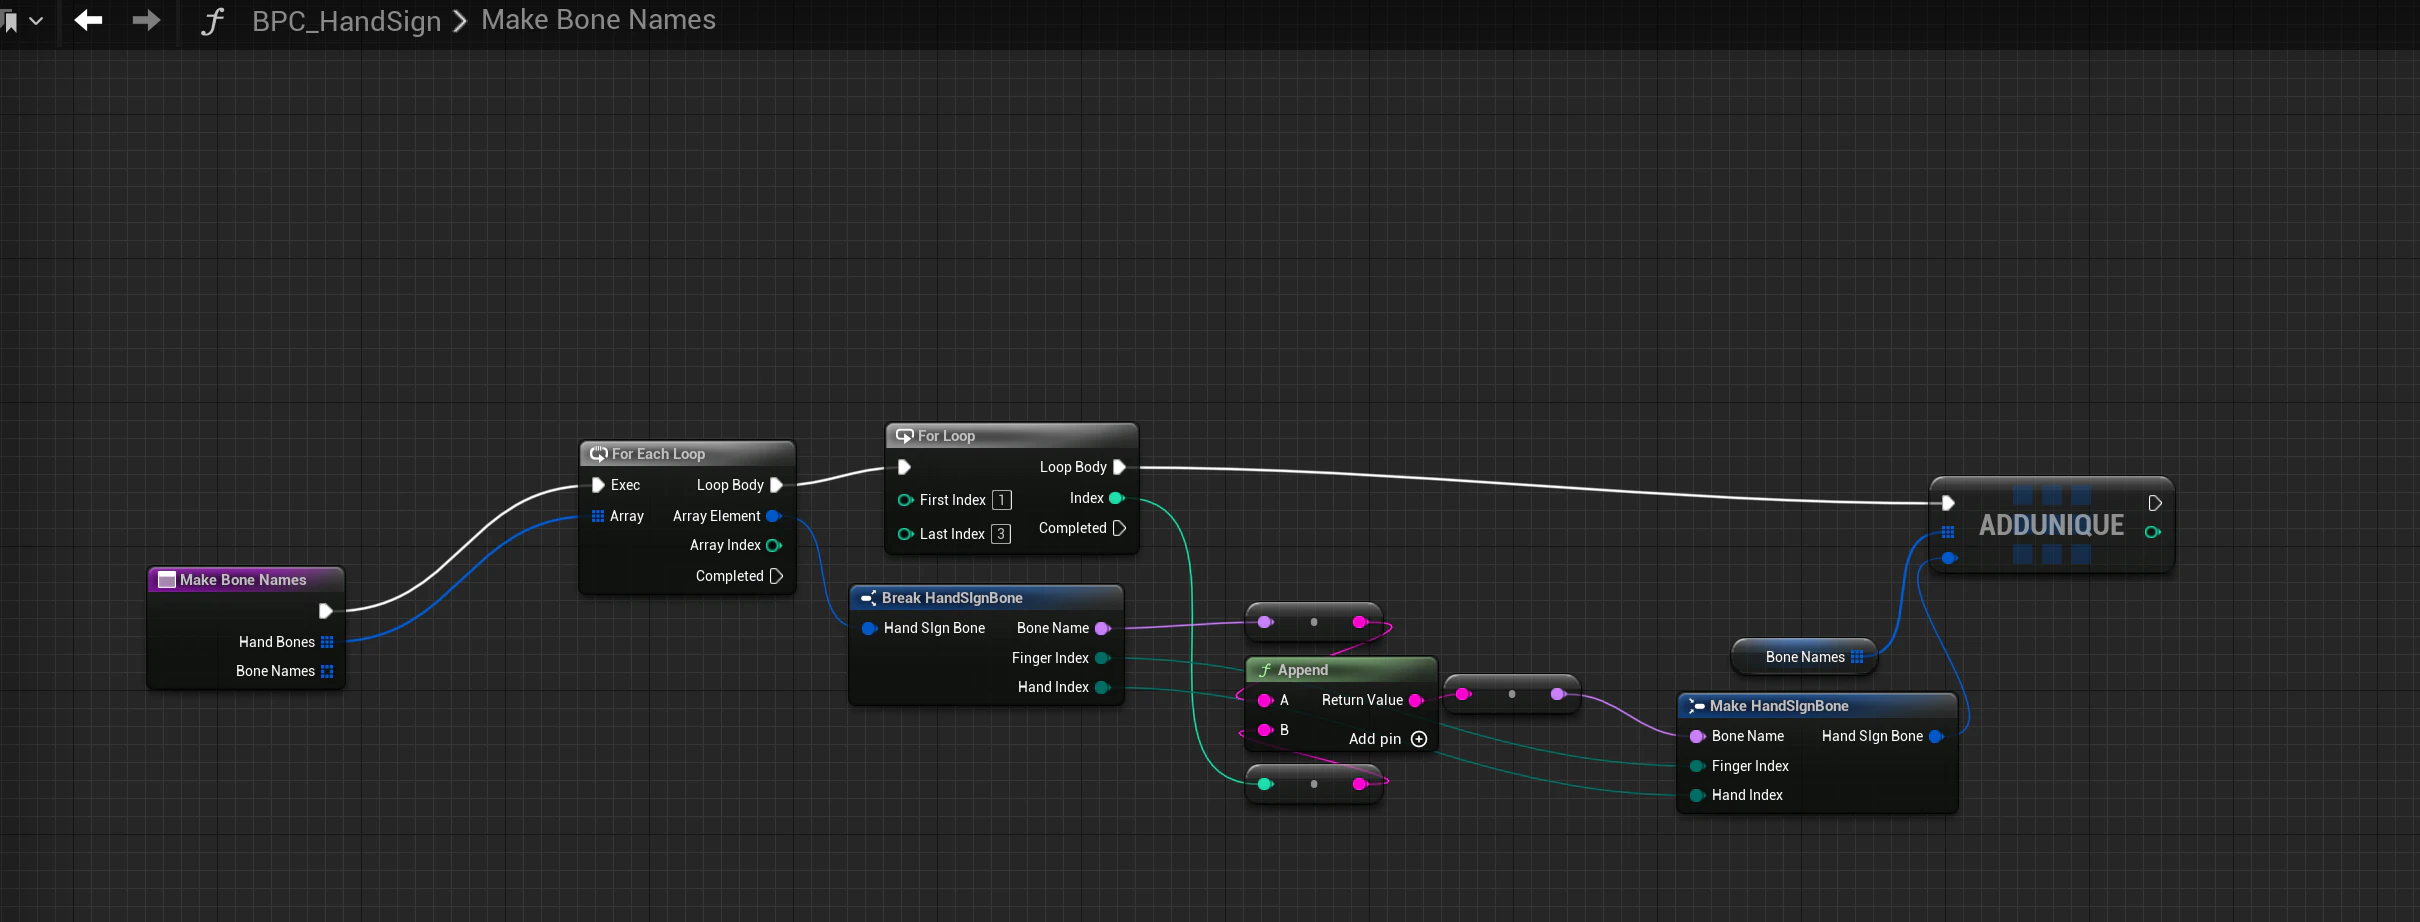Screen dimensions: 2420x922
Task: Click the Last Index value field
Action: coord(1000,534)
